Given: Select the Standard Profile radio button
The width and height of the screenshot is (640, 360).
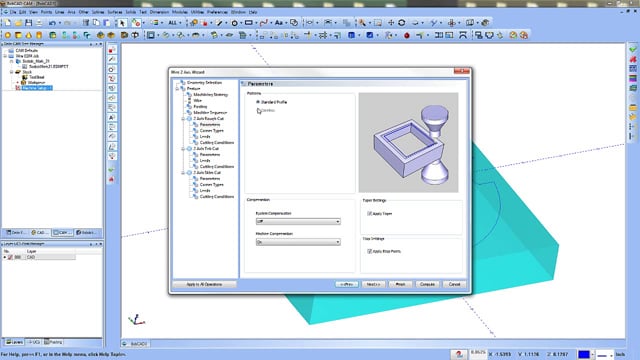Looking at the screenshot, I should click(x=258, y=102).
